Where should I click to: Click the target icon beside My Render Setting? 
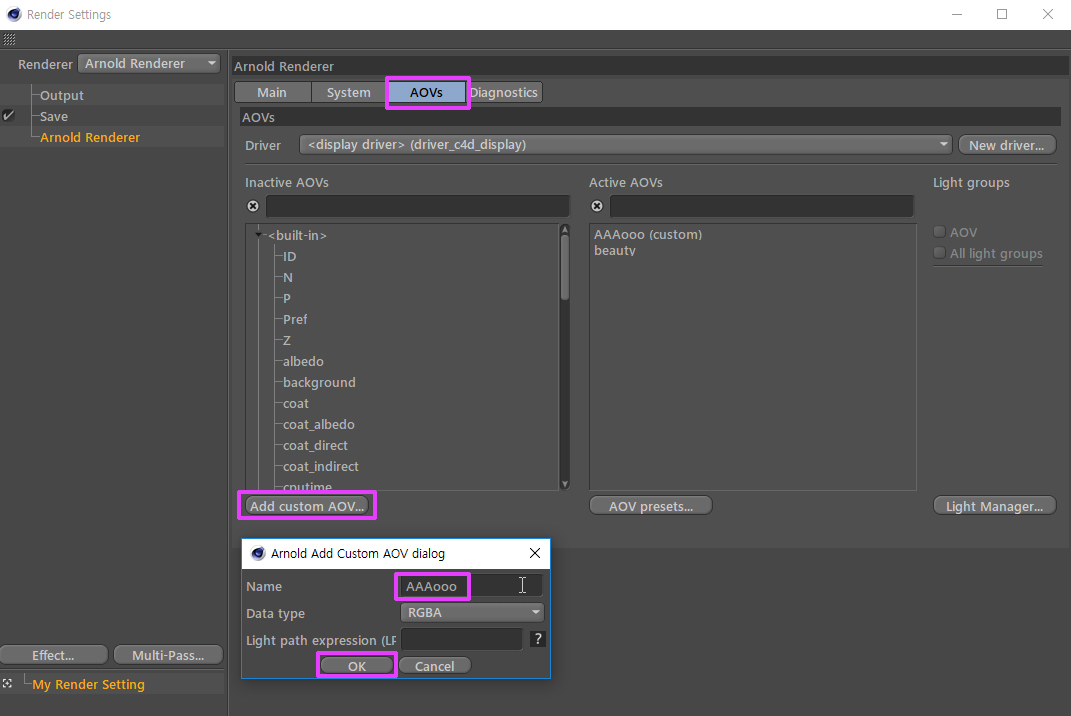point(7,683)
